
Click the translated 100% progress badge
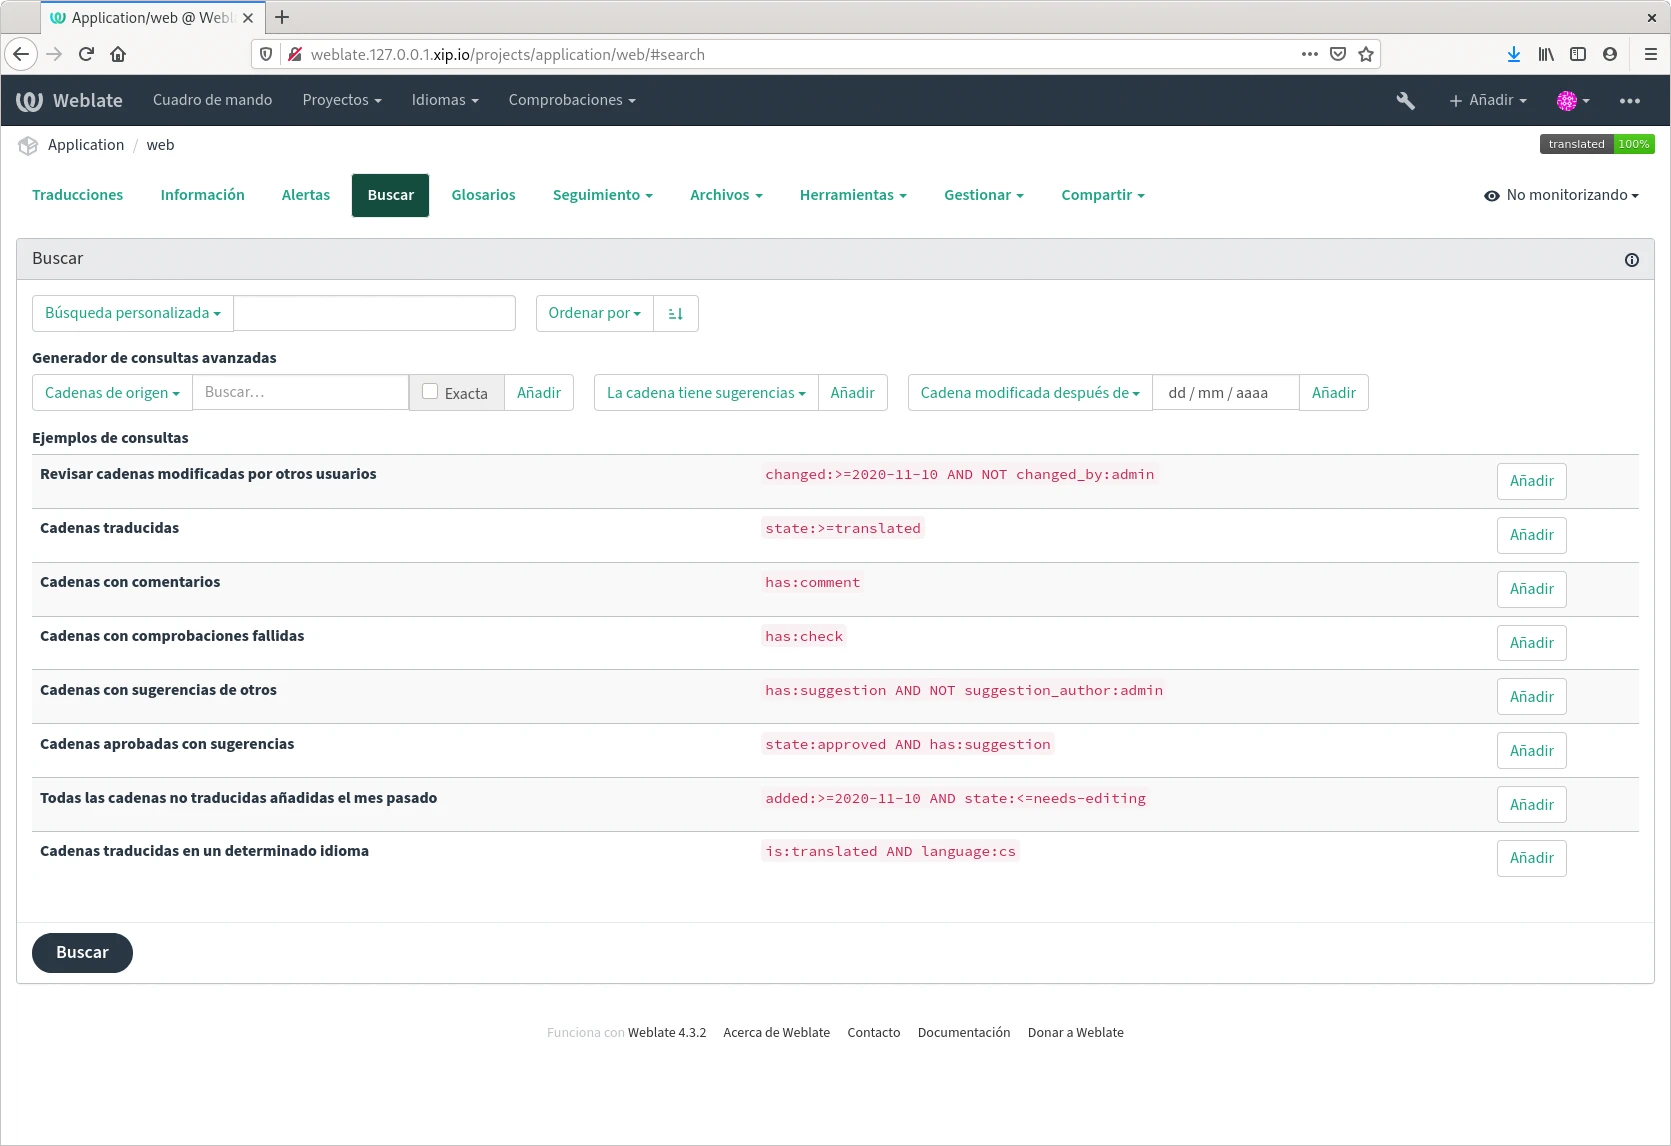coord(1596,145)
